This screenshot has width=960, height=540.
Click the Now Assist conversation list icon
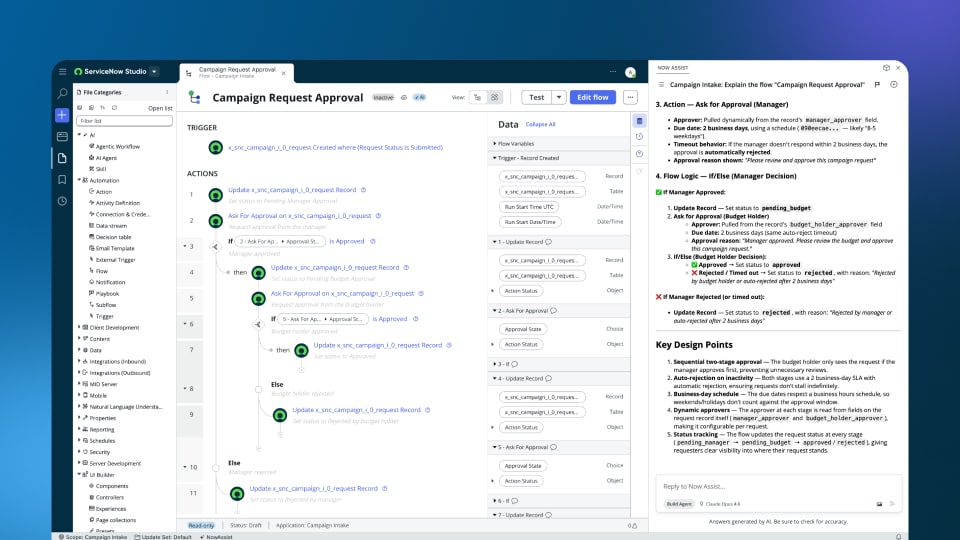click(661, 85)
